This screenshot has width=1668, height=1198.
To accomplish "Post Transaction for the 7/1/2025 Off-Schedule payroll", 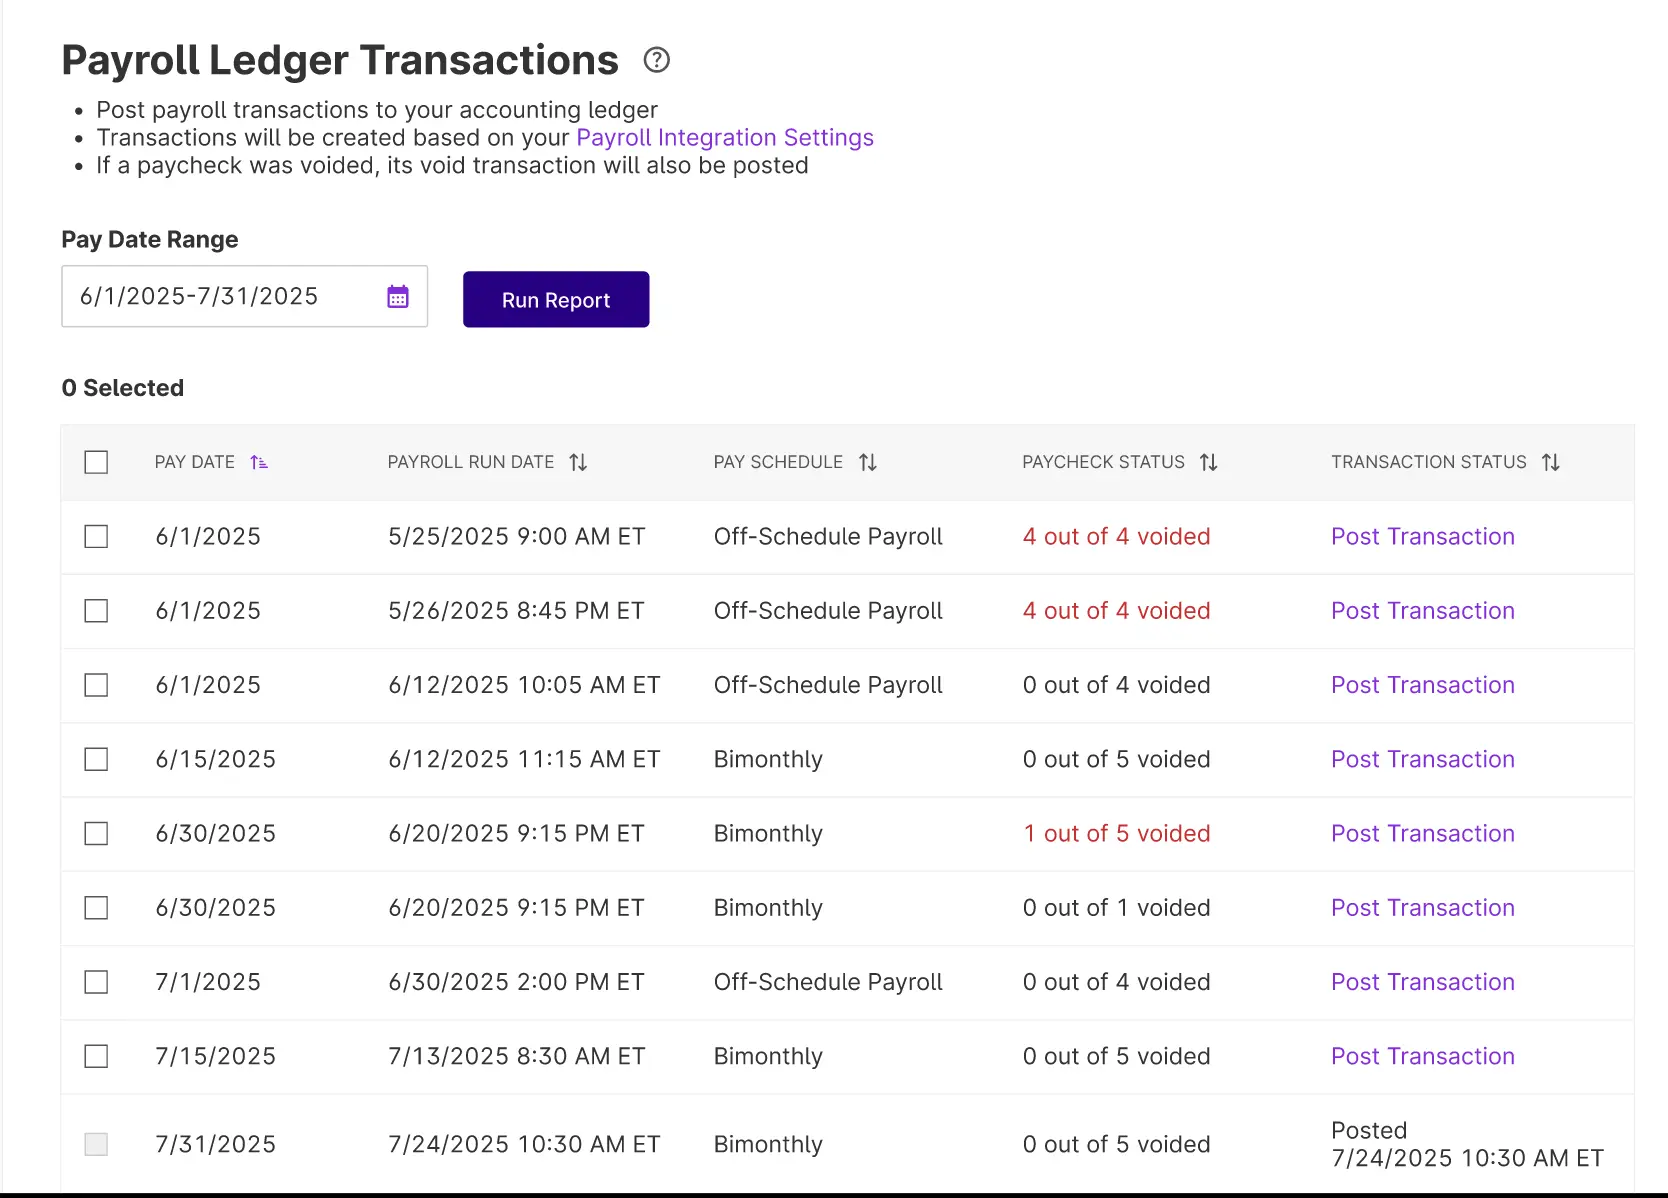I will (1422, 982).
